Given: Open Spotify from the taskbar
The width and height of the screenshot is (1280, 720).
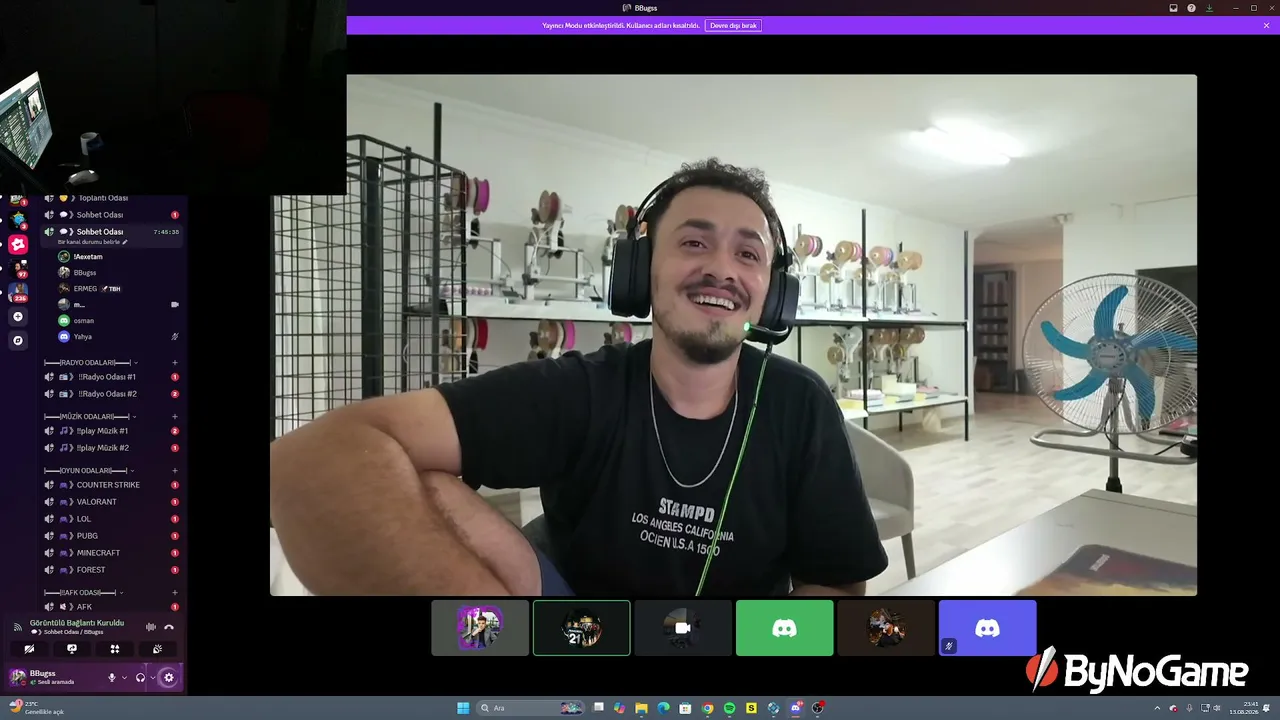Looking at the screenshot, I should point(729,708).
